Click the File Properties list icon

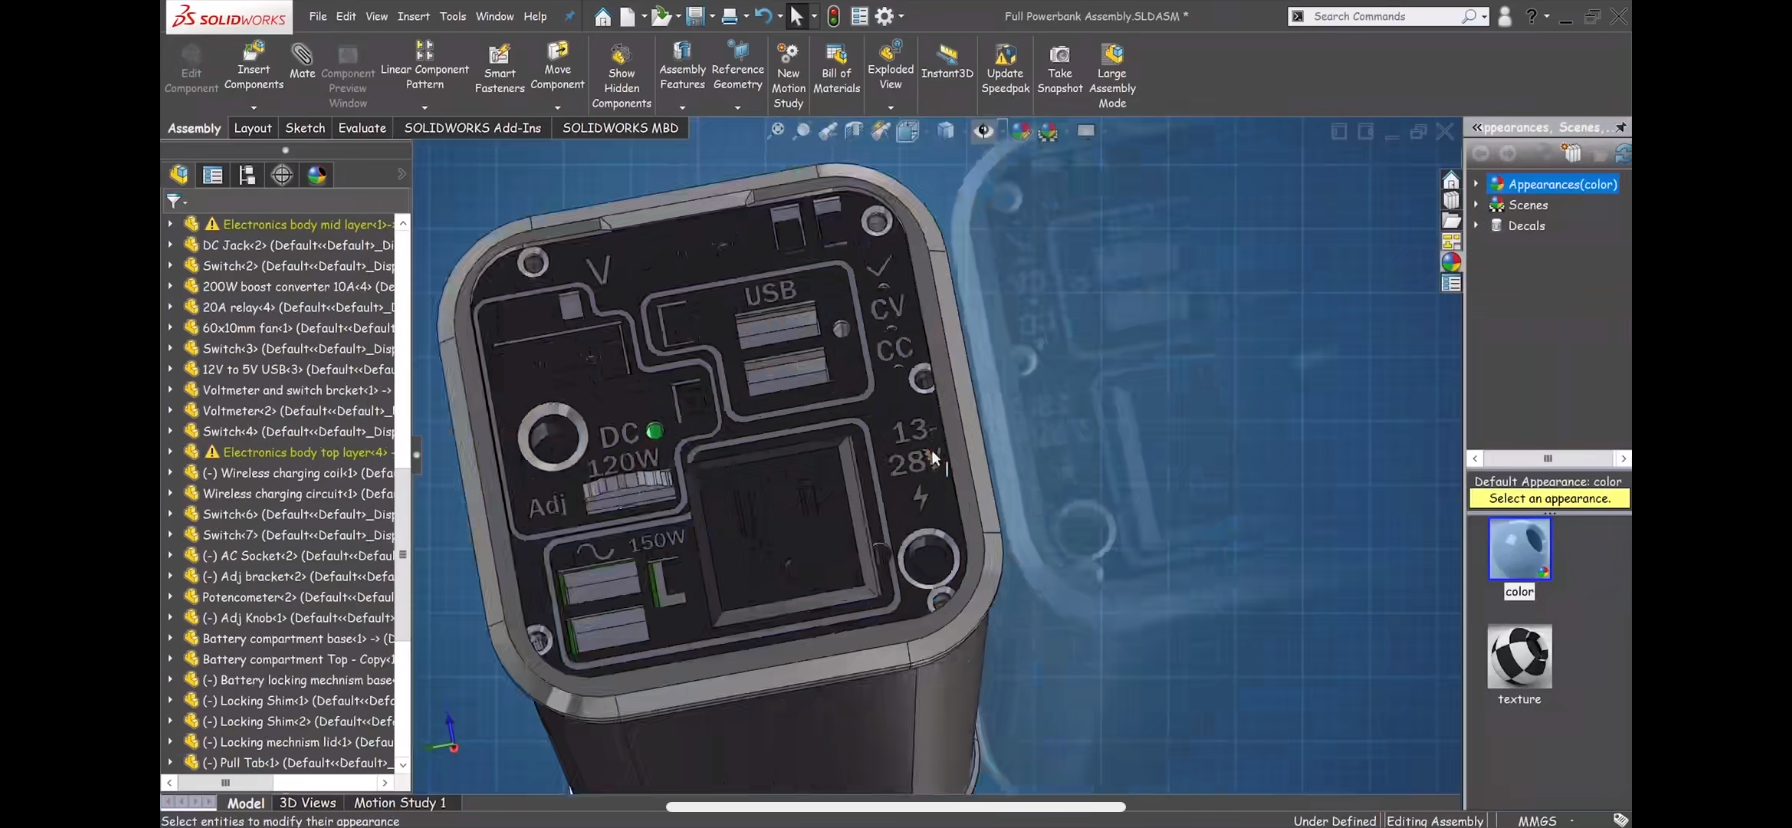[x=859, y=16]
